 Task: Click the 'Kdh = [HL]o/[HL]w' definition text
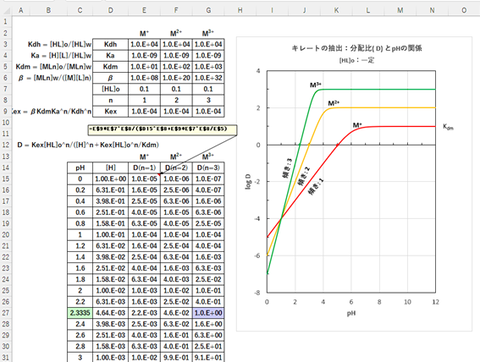pyautogui.click(x=60, y=44)
